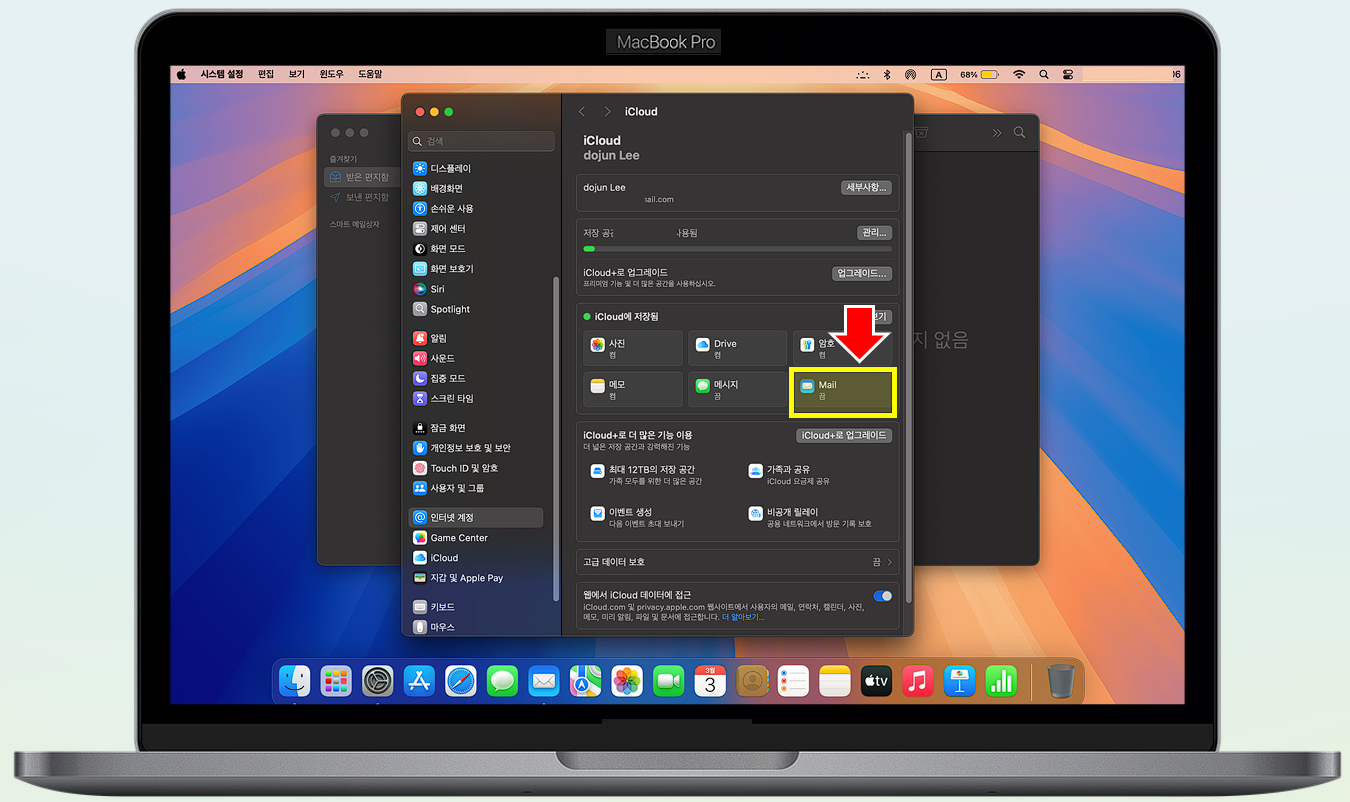This screenshot has width=1350, height=802.
Task: Open 잠금 화면 settings
Action: point(440,428)
